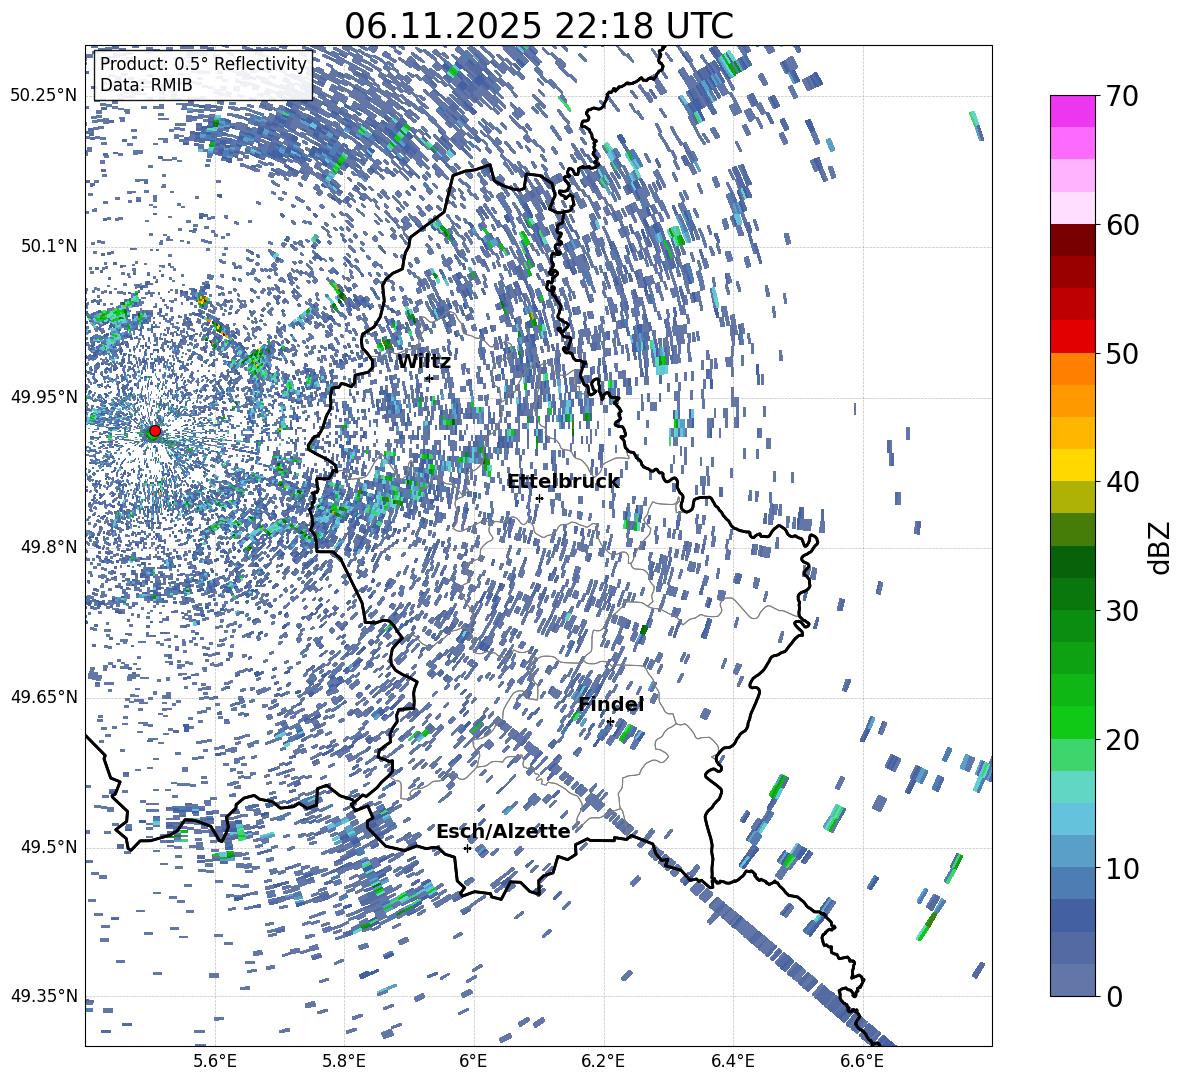Click the Findel location label
This screenshot has height=1081, width=1184.
tap(611, 704)
